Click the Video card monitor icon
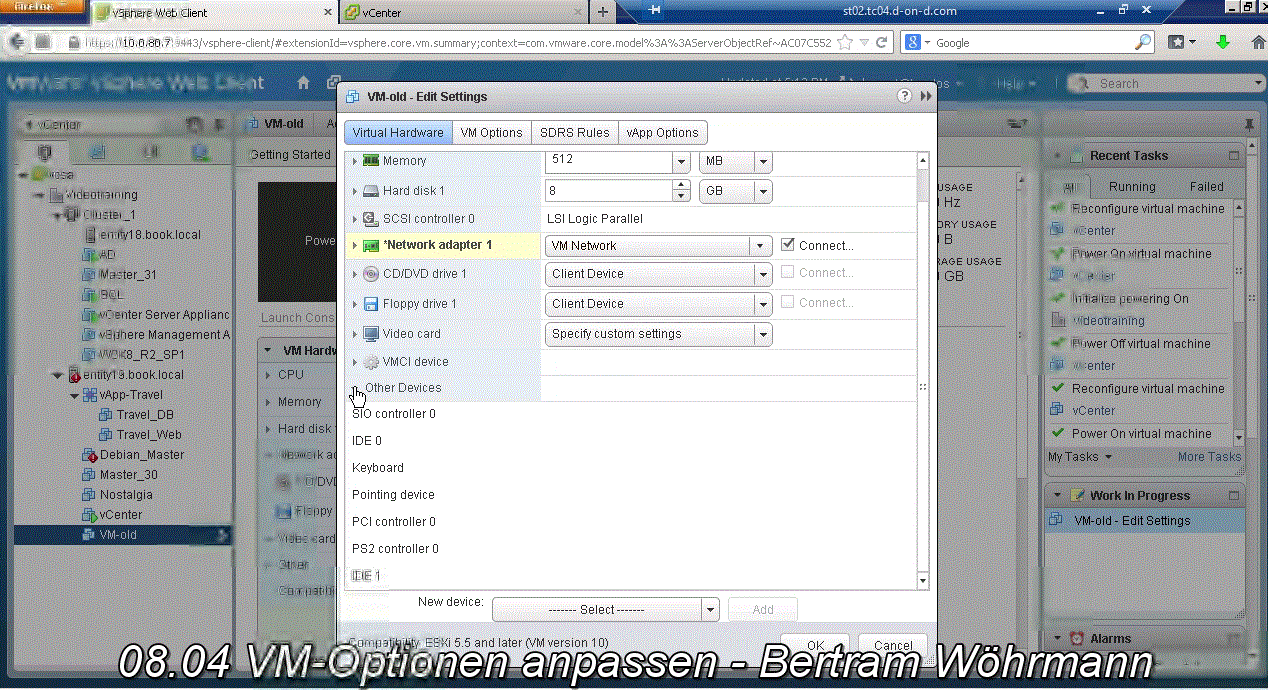This screenshot has width=1268, height=690. [x=370, y=334]
